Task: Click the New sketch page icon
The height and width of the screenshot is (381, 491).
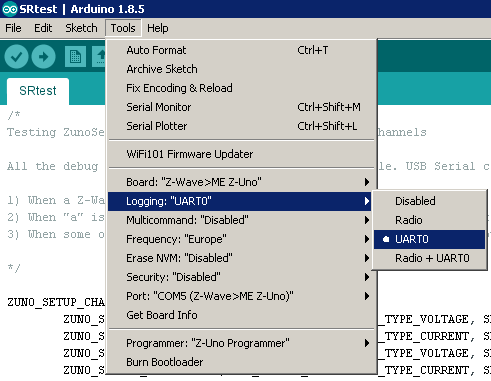Action: [x=75, y=57]
